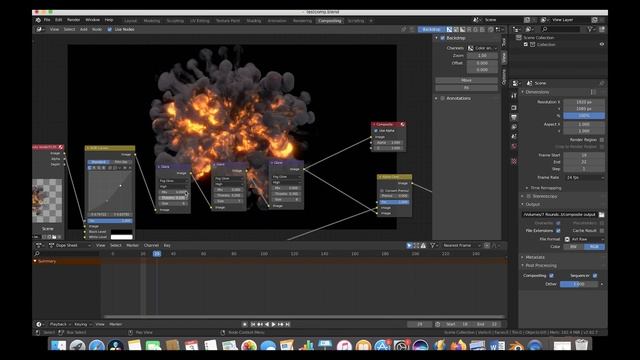Image resolution: width=640 pixels, height=360 pixels.
Task: Open the Tool tab in node sidebar
Action: coord(504,42)
